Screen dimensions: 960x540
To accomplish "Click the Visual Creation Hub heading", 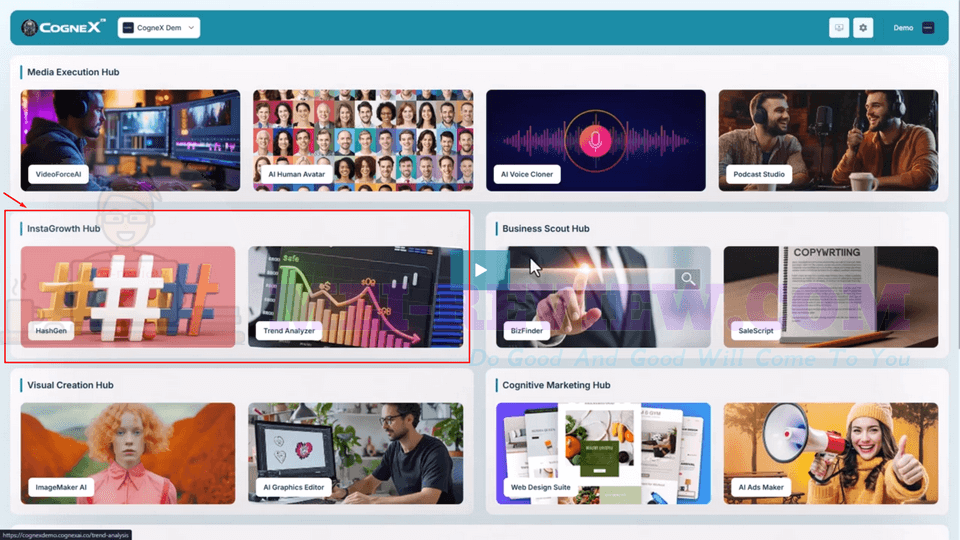I will pyautogui.click(x=70, y=385).
